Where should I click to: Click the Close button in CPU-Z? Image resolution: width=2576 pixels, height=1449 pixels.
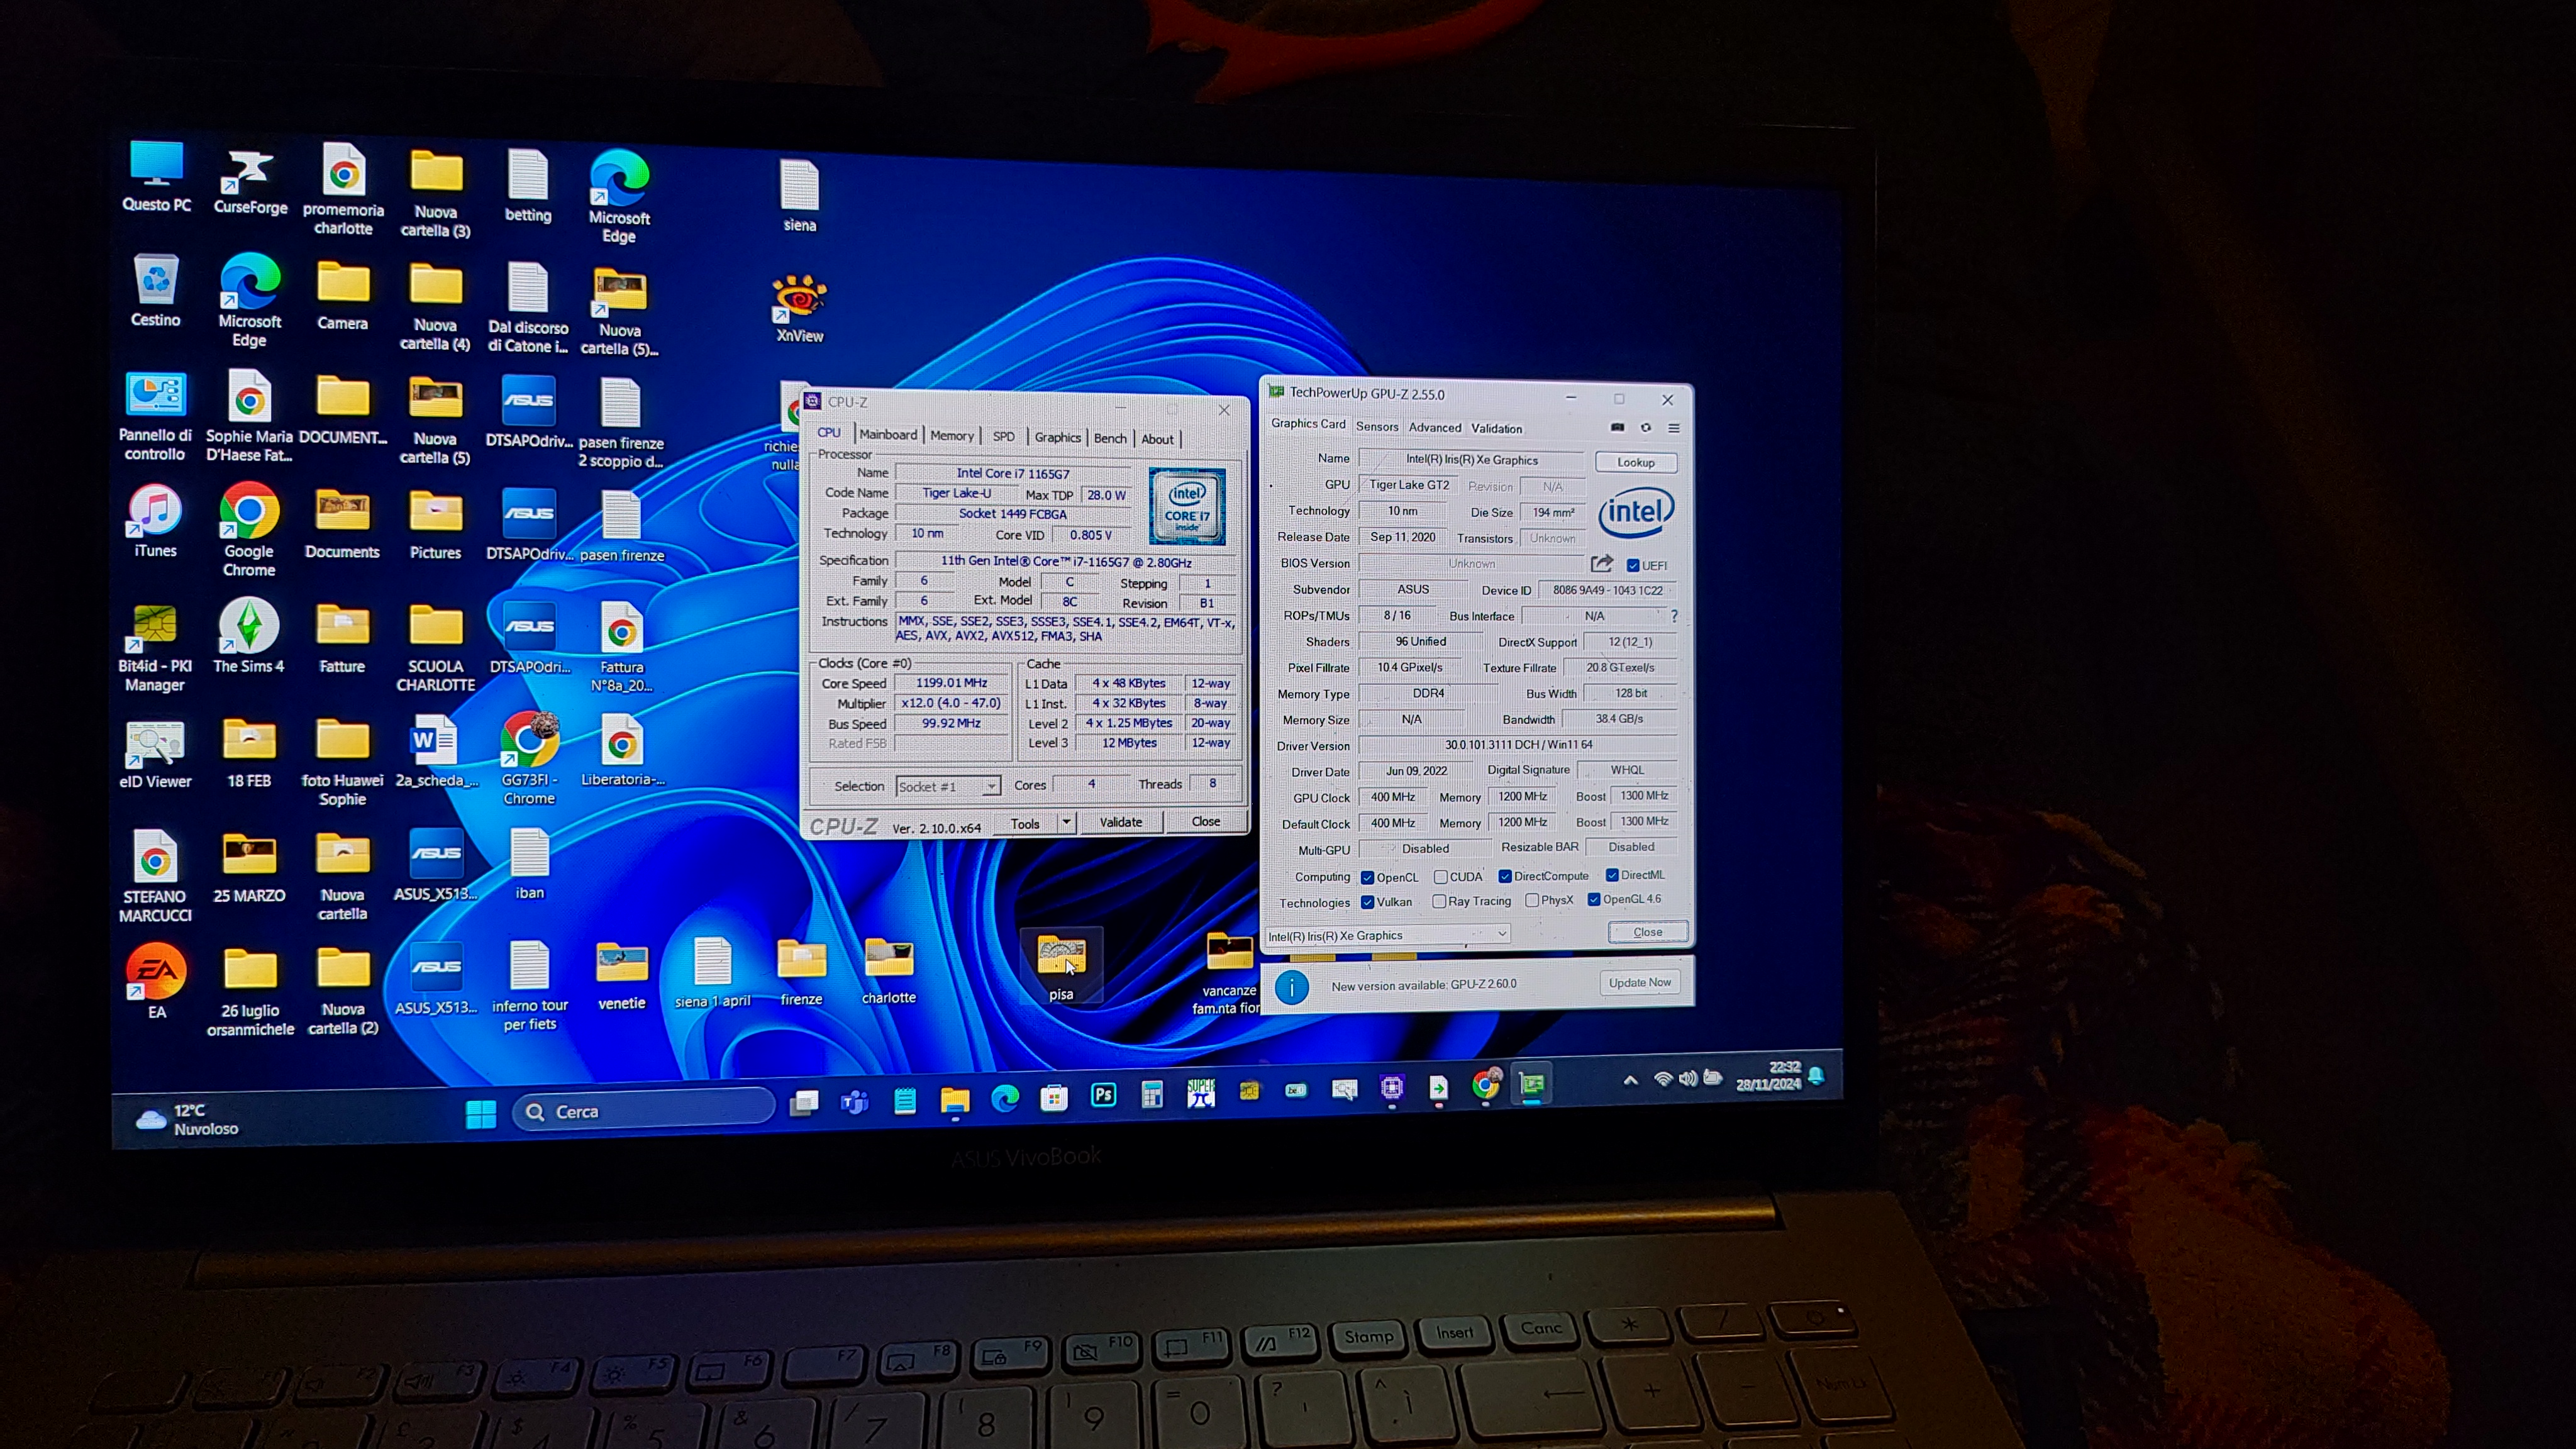click(1205, 821)
